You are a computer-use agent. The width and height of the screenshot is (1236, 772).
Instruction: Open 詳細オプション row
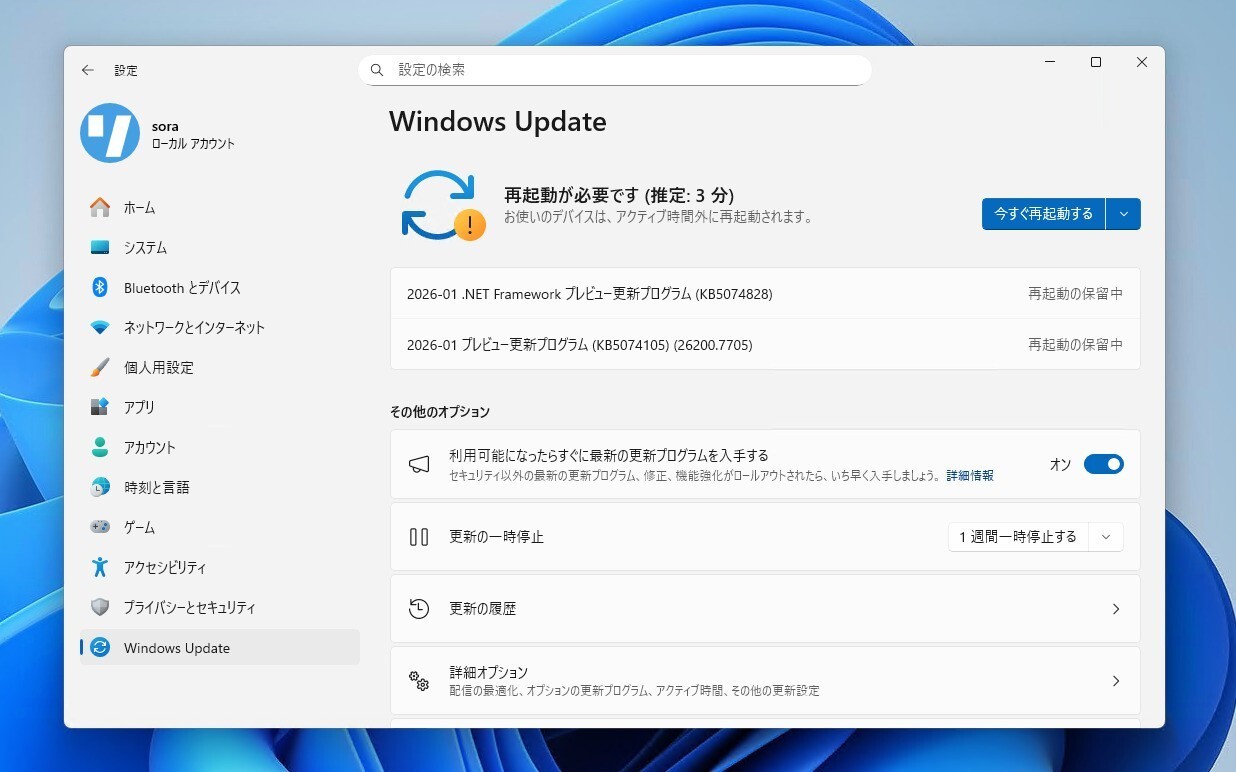(765, 681)
